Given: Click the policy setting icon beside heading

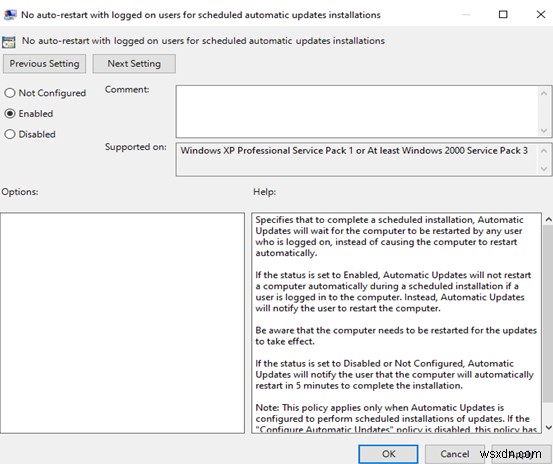Looking at the screenshot, I should pos(8,42).
